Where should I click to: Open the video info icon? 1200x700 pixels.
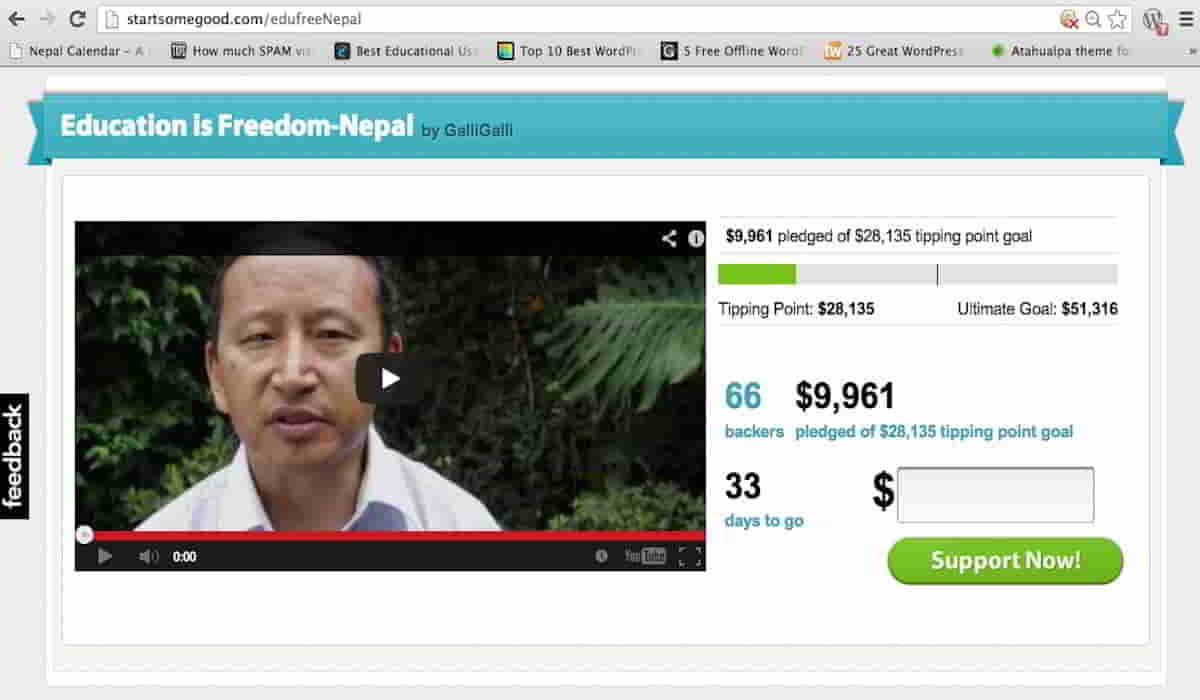point(696,238)
